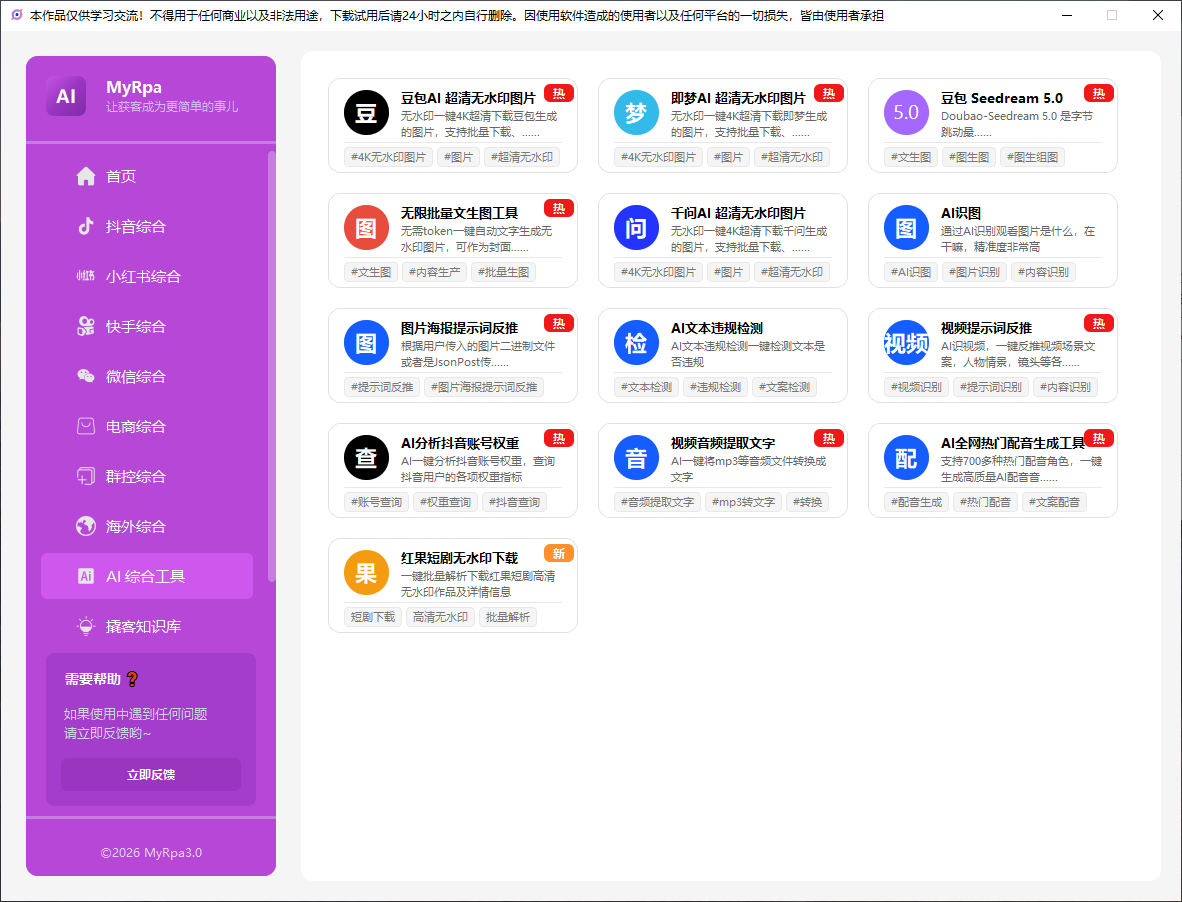Click the #热门配音 tag
The width and height of the screenshot is (1182, 902).
tap(986, 502)
